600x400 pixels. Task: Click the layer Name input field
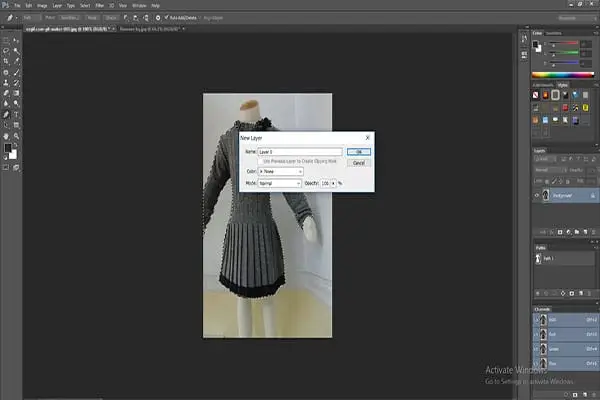pyautogui.click(x=300, y=152)
